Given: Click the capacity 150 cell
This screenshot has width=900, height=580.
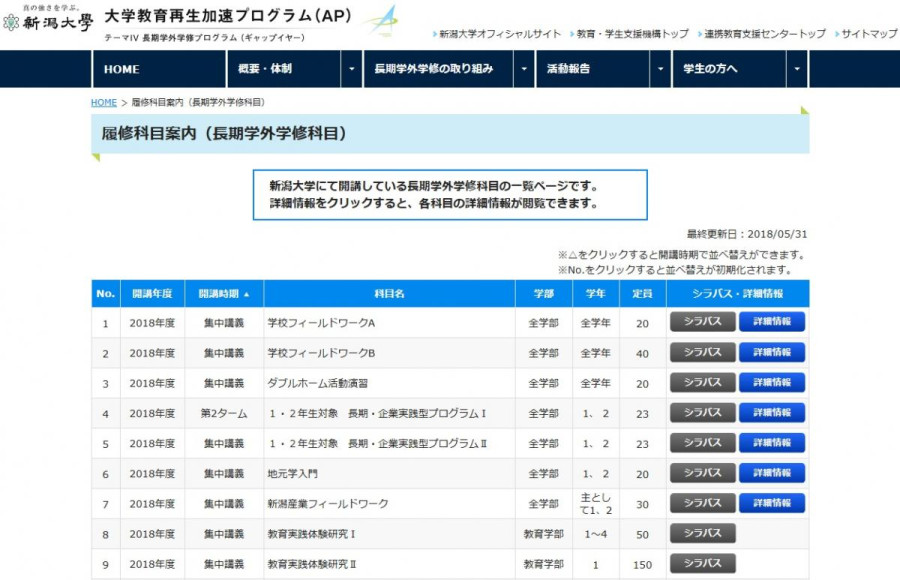Looking at the screenshot, I should pyautogui.click(x=642, y=565).
